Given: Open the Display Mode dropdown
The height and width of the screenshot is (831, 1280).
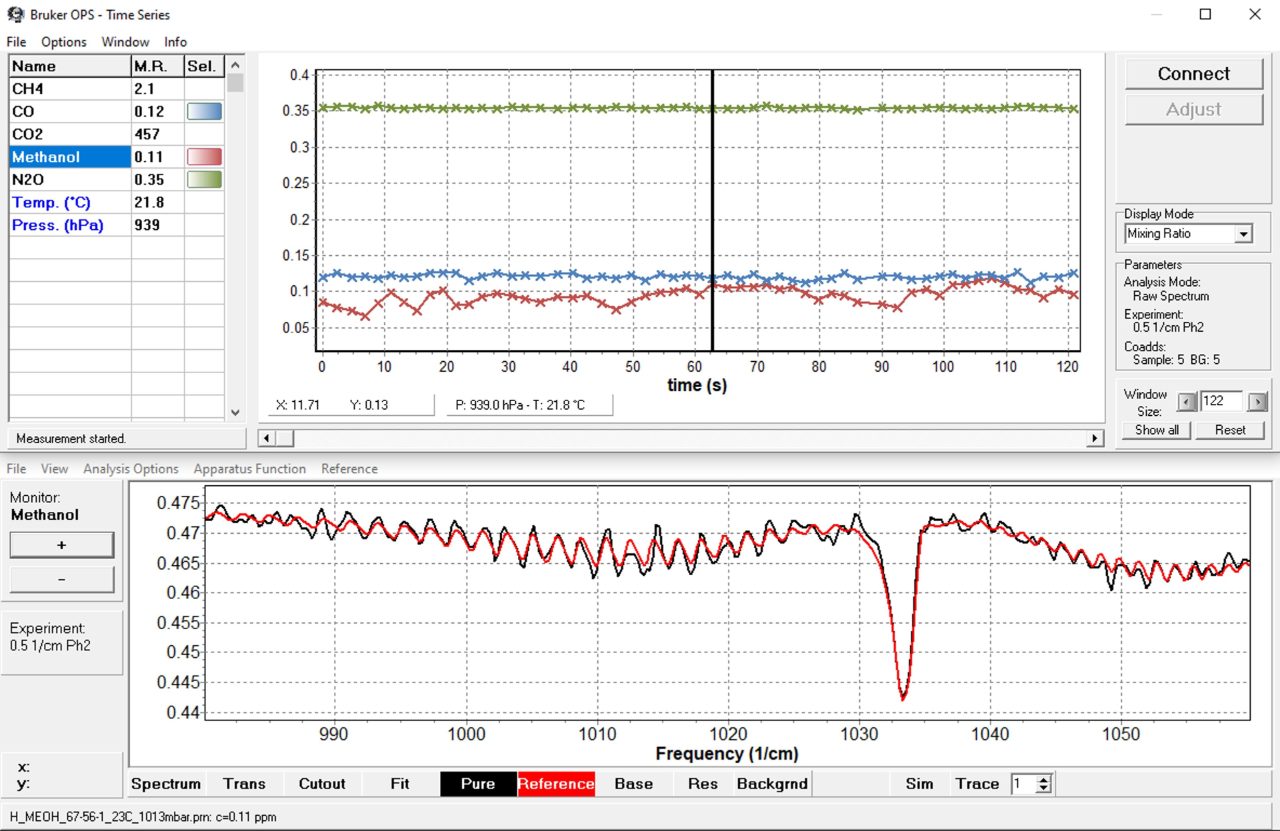Looking at the screenshot, I should (x=1243, y=233).
